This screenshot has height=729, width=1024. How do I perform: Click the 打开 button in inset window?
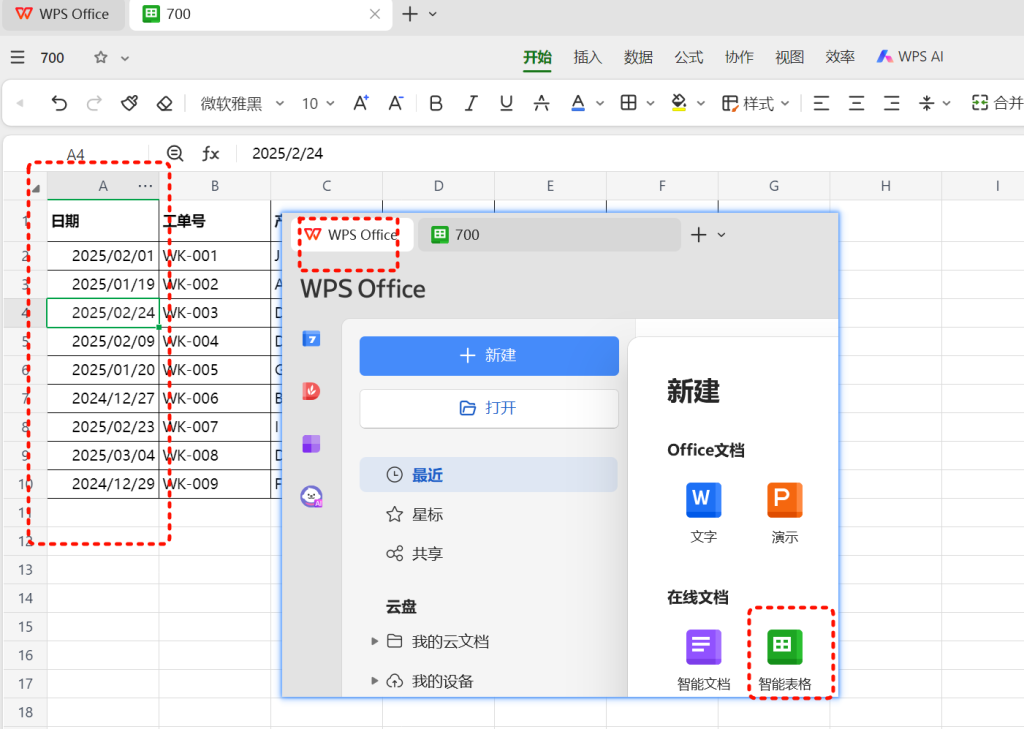488,408
